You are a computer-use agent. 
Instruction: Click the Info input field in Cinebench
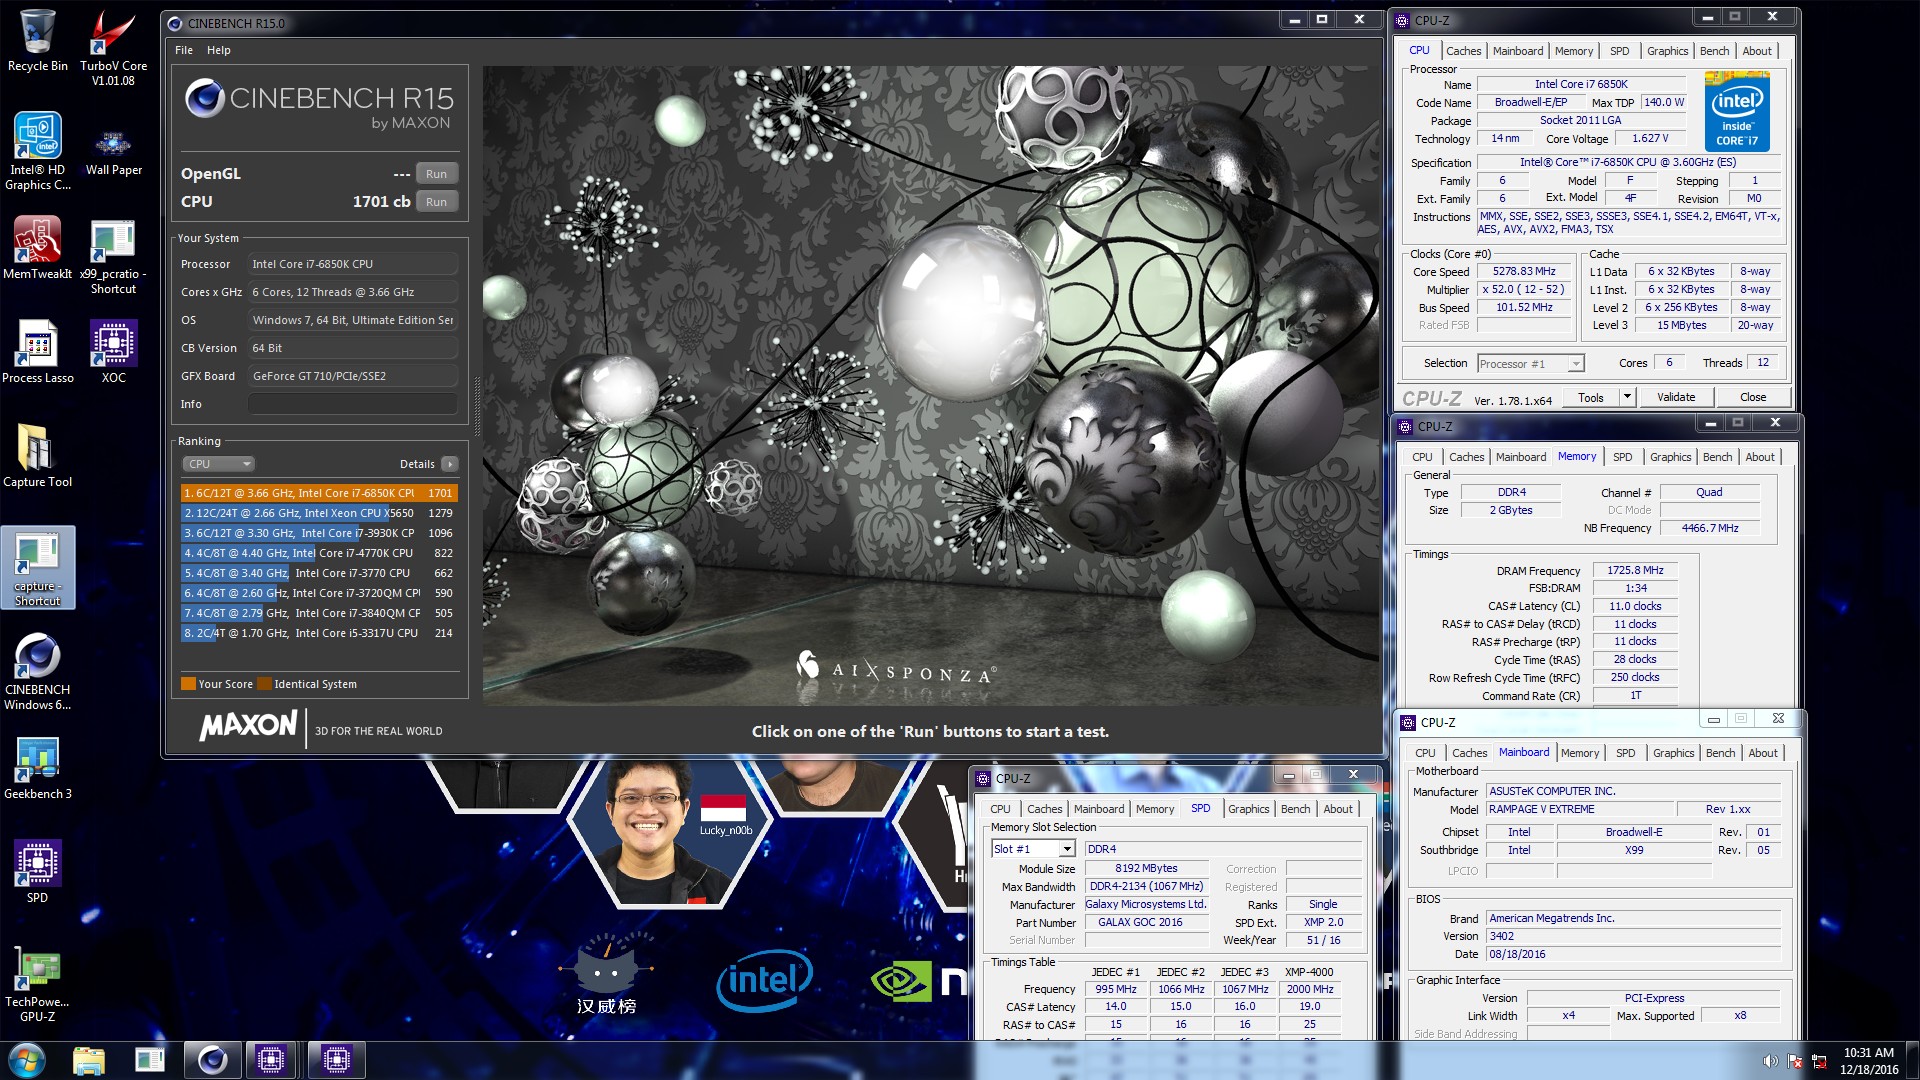[x=352, y=404]
